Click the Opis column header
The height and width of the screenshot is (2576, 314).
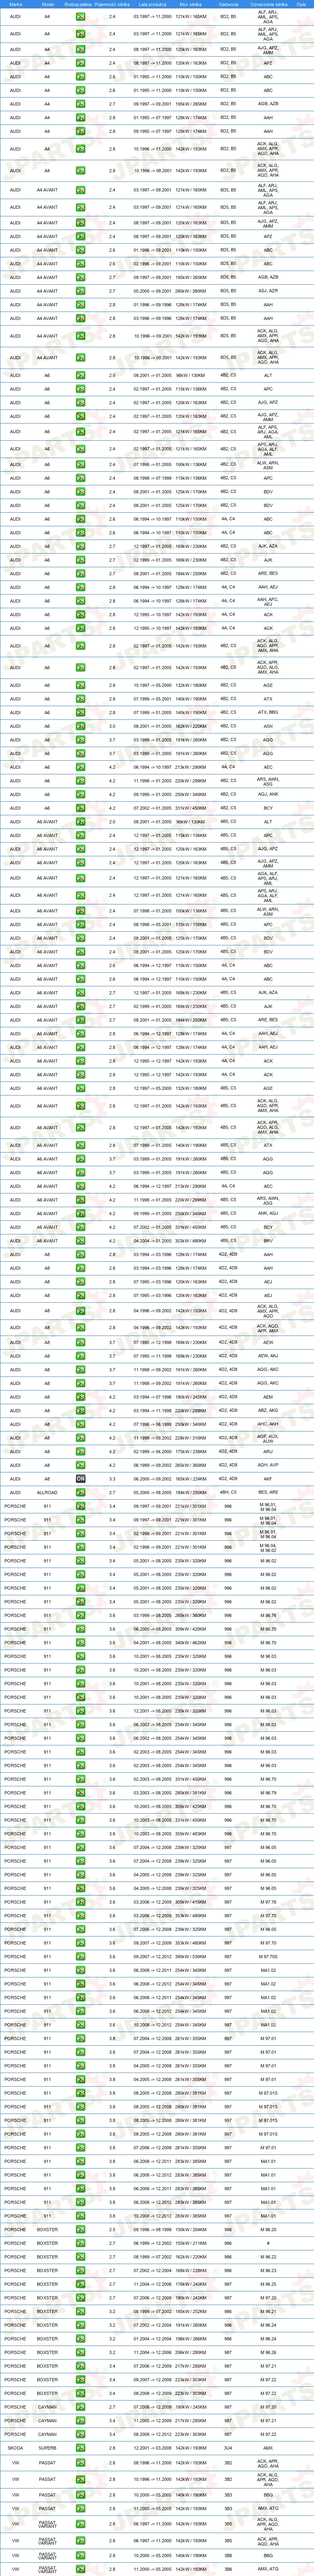point(301,5)
